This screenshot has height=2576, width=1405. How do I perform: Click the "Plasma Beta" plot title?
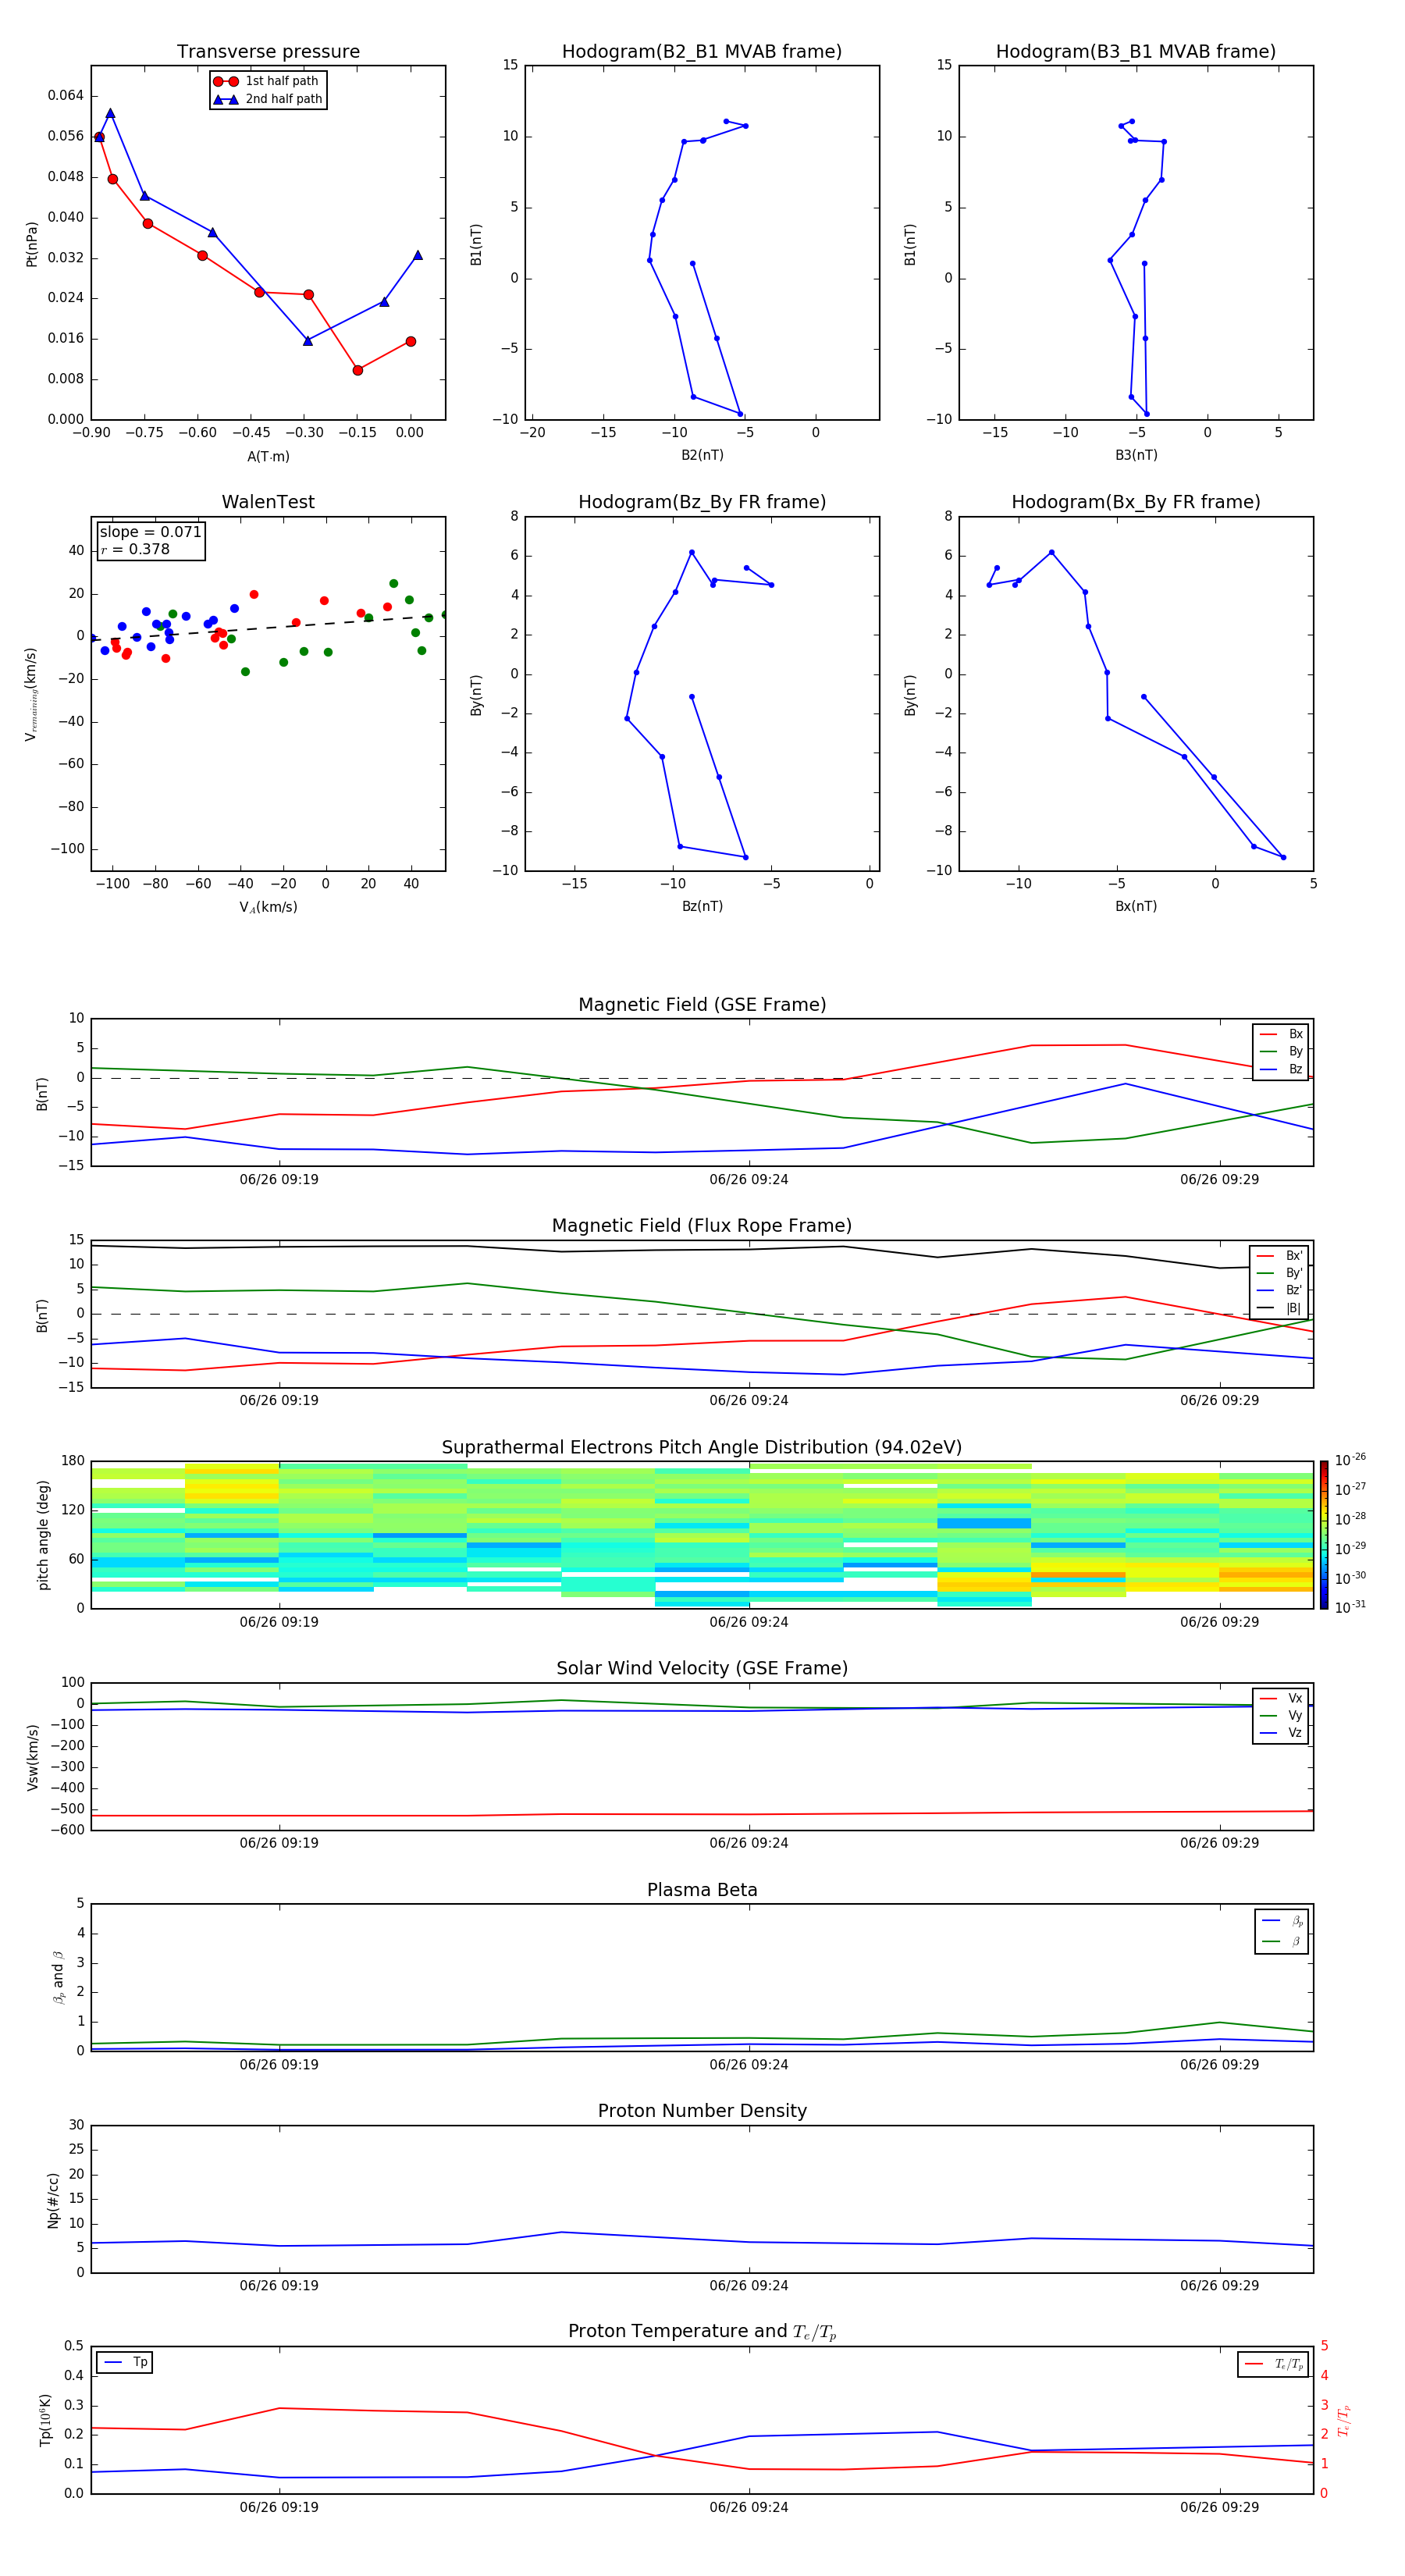(x=702, y=1890)
